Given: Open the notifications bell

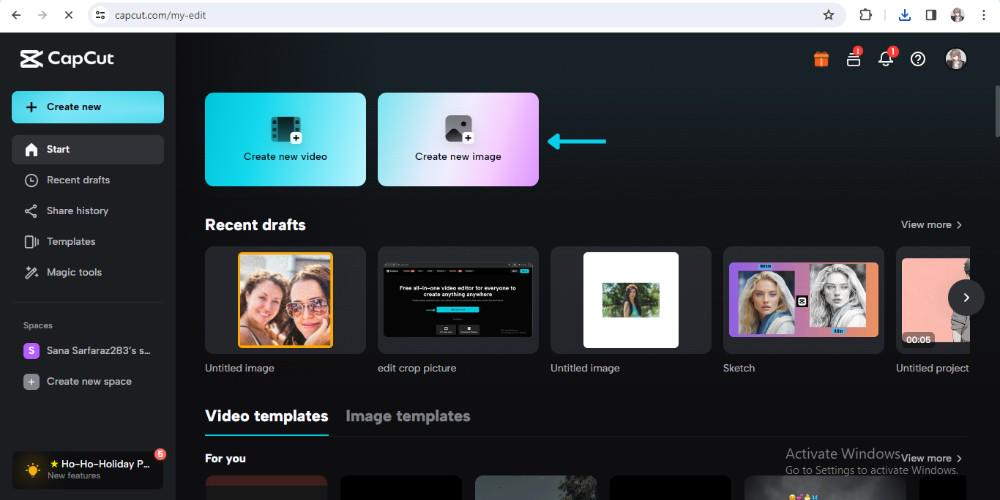Looking at the screenshot, I should pos(886,58).
